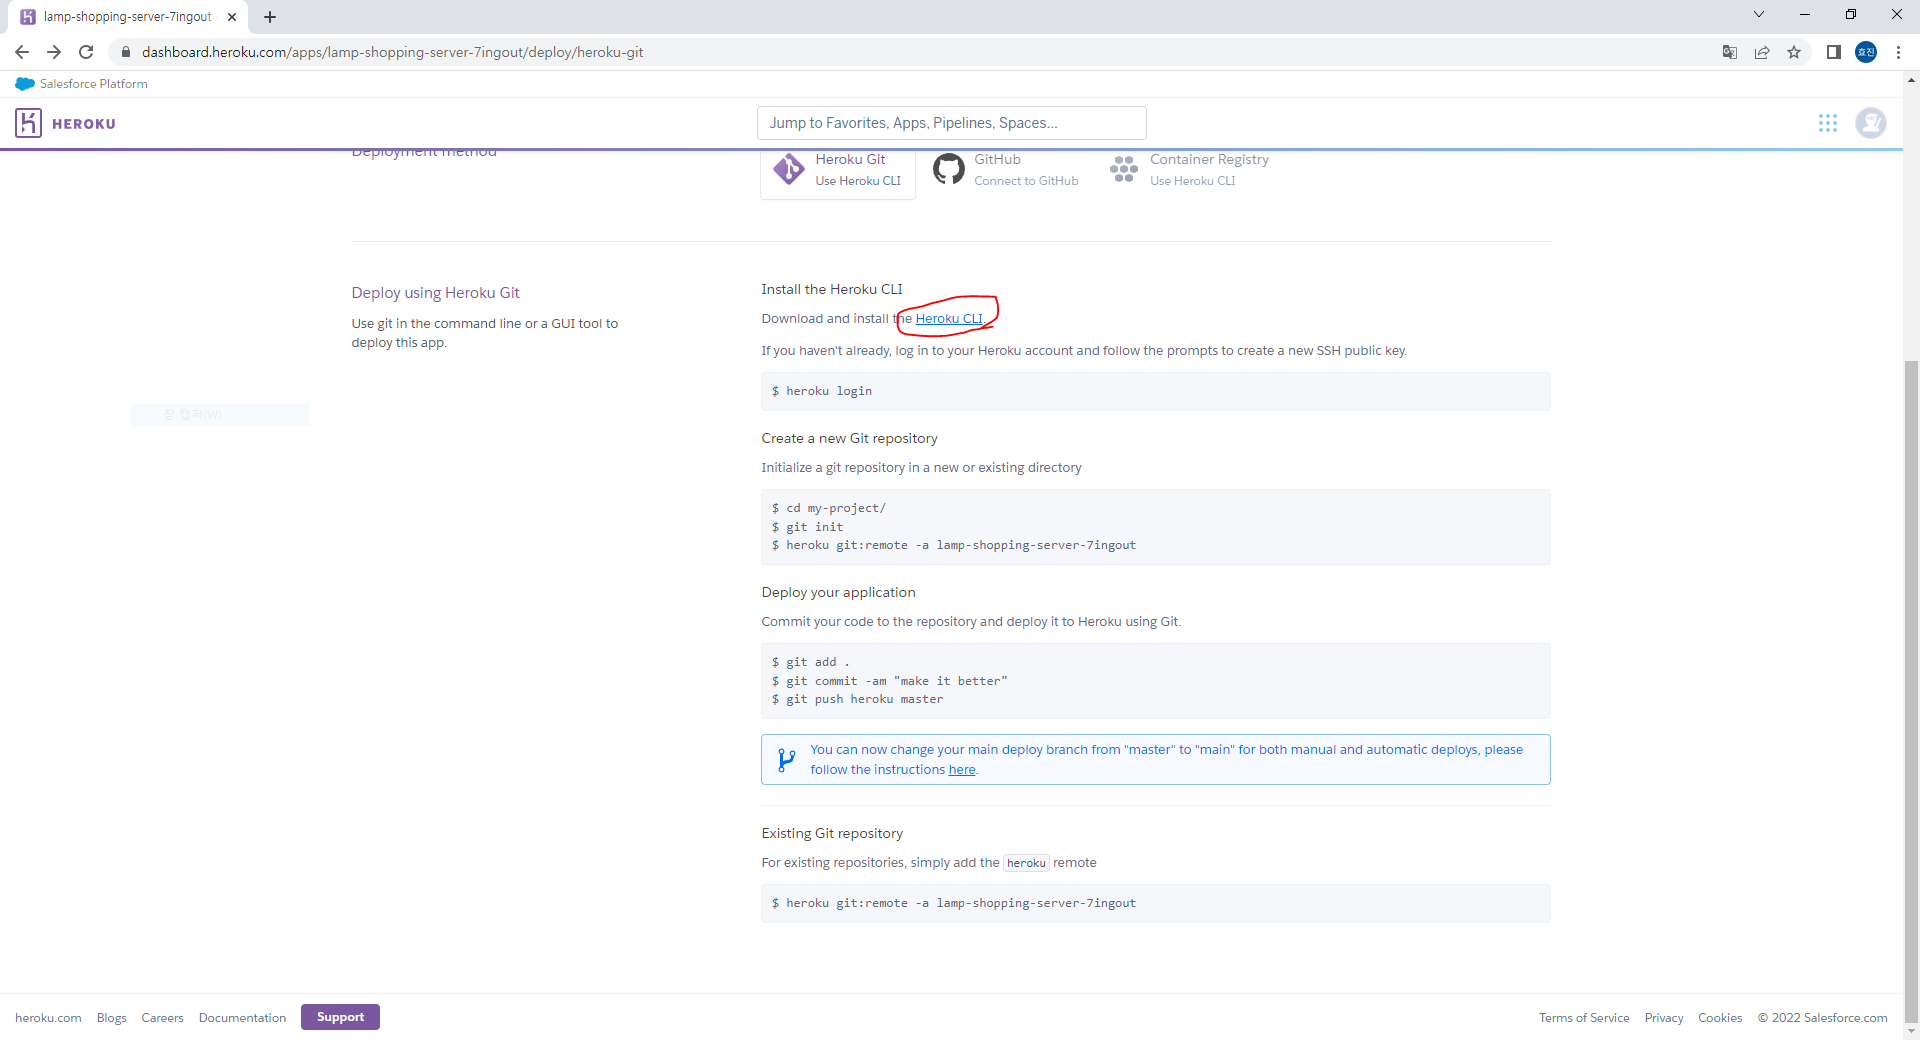Click the Heroku logo icon
Viewport: 1920px width, 1040px height.
(x=28, y=123)
